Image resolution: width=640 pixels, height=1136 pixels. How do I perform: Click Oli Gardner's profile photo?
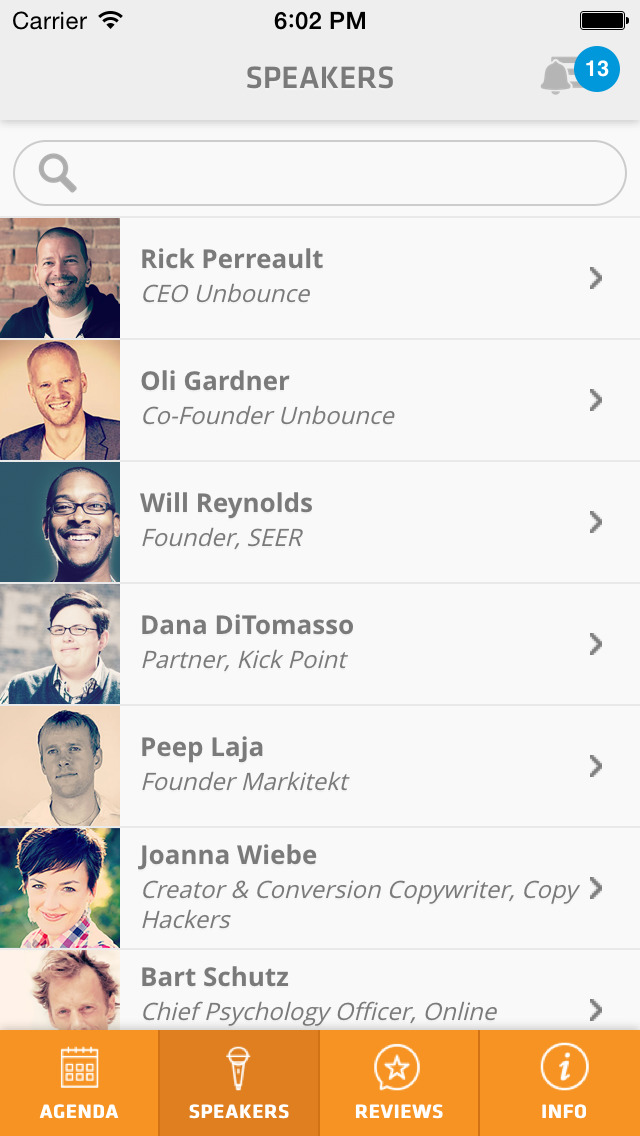pyautogui.click(x=60, y=400)
